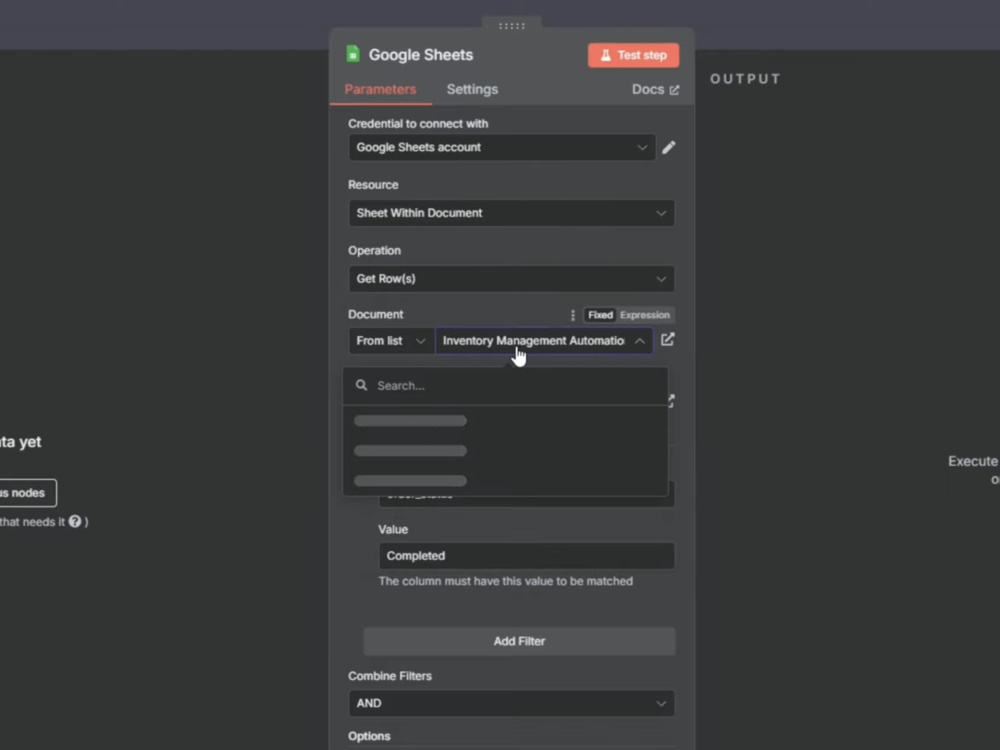This screenshot has width=1000, height=750.
Task: Open the Docs external link
Action: click(x=655, y=89)
